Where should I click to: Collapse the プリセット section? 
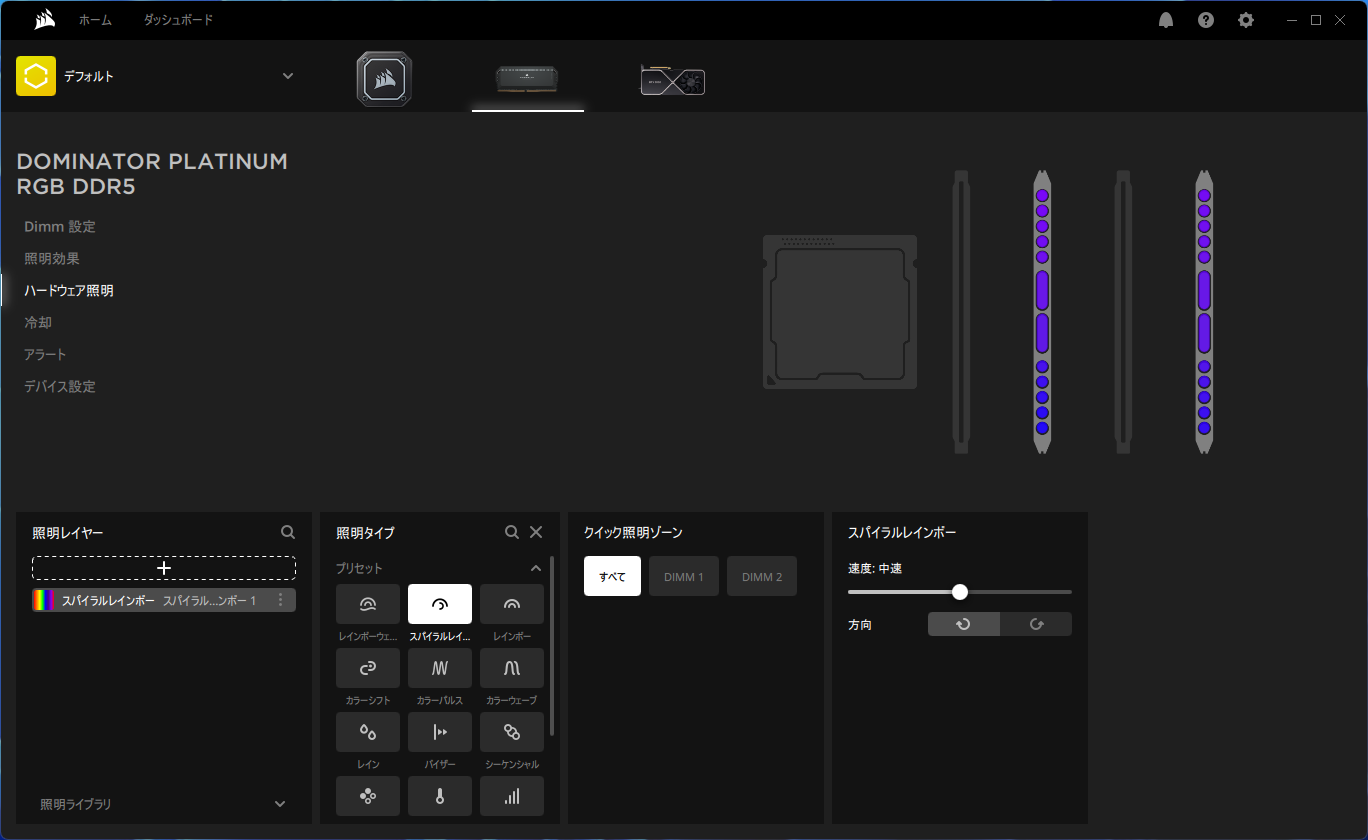coord(536,568)
